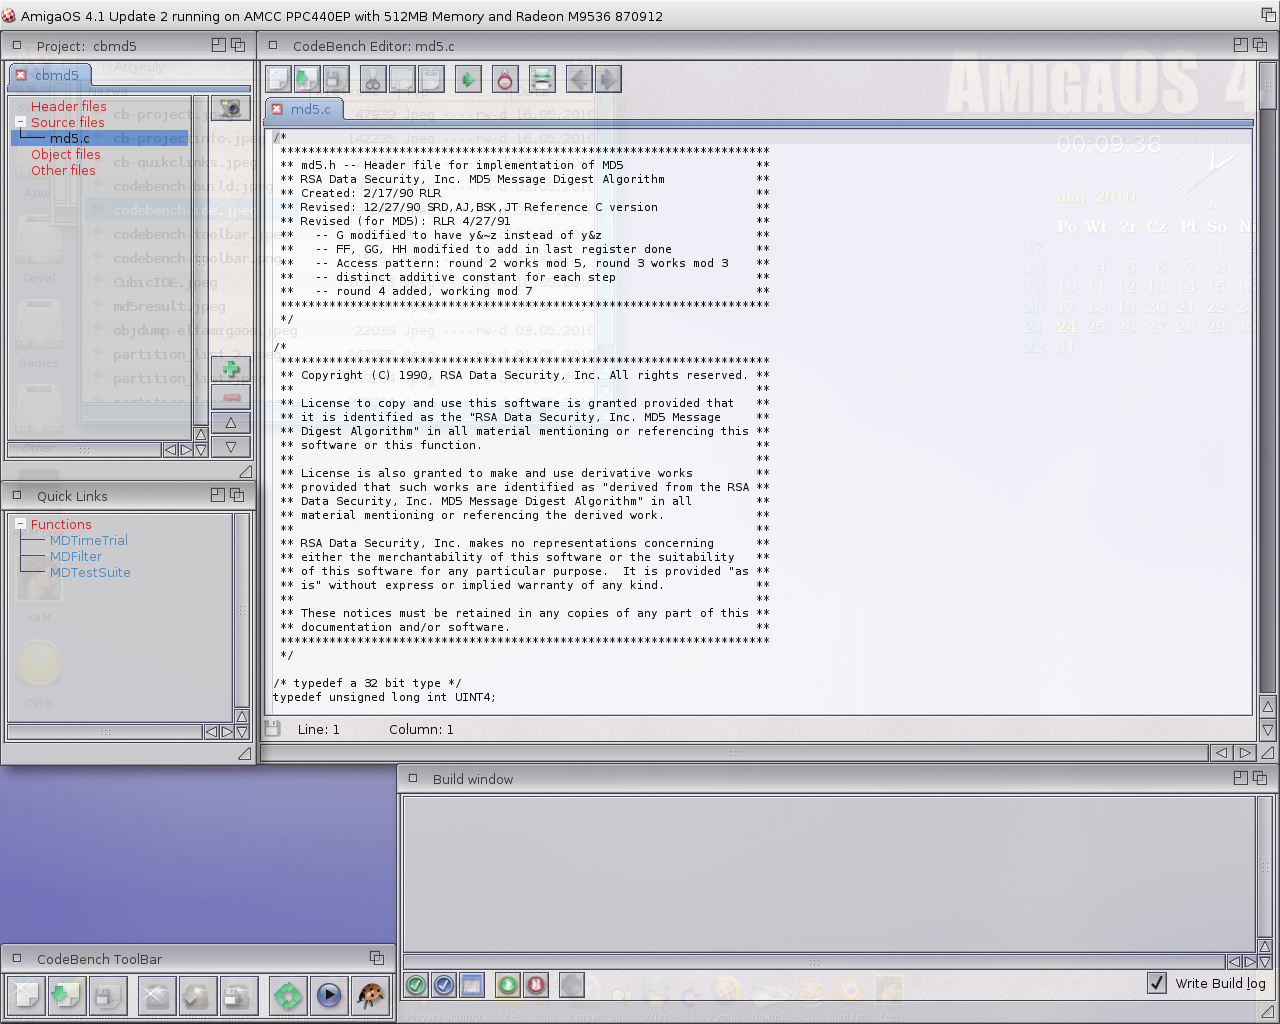1280x1024 pixels.
Task: Click the blue play icon in the CodeBench ToolBar
Action: [329, 995]
